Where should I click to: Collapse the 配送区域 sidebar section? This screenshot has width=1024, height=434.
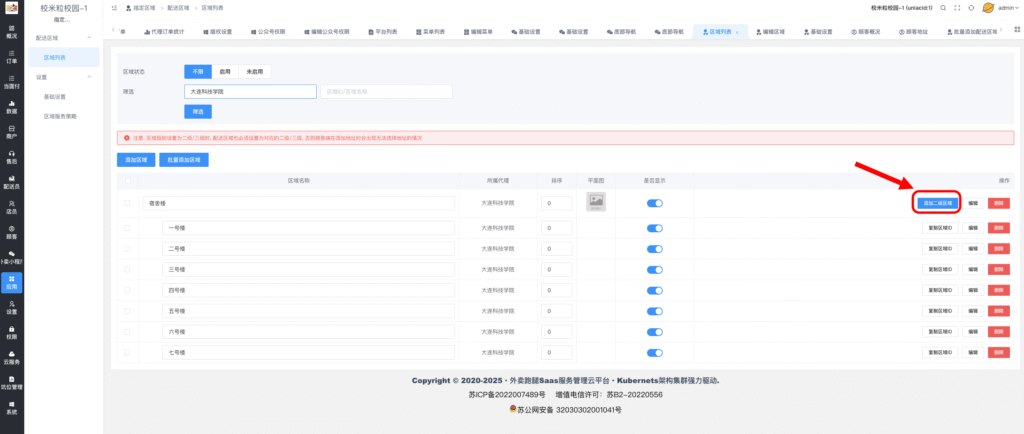coord(89,39)
